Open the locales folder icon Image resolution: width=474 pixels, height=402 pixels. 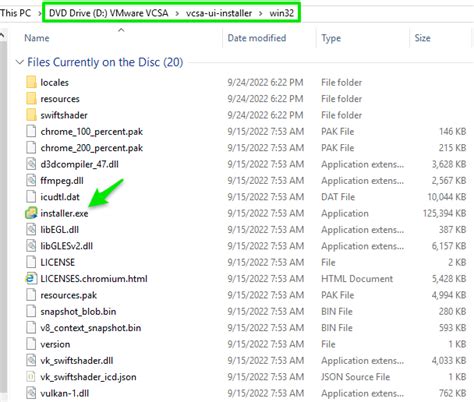click(31, 82)
